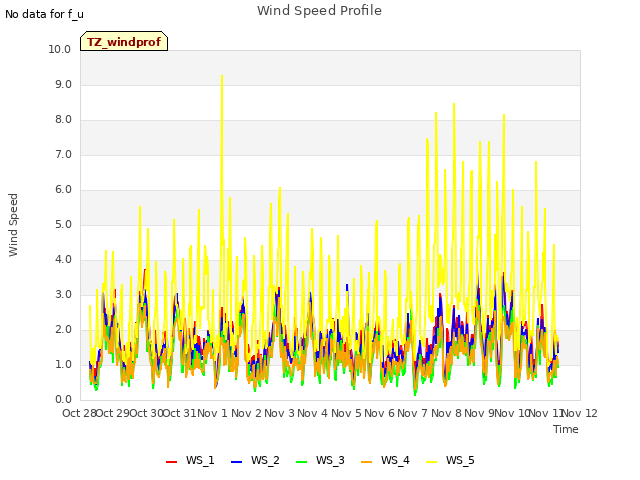Select the WS_1 legend label
The height and width of the screenshot is (480, 640).
(x=200, y=460)
